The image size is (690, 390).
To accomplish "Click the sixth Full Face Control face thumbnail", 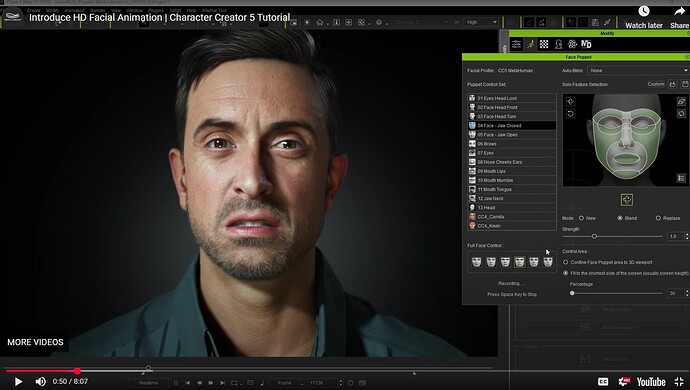I will (548, 262).
